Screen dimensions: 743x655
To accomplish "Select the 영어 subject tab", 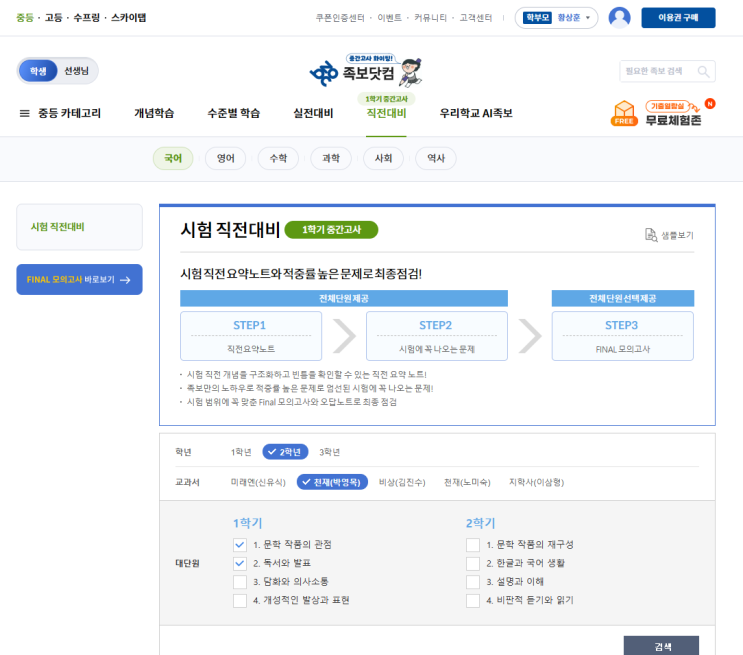I will [x=226, y=158].
